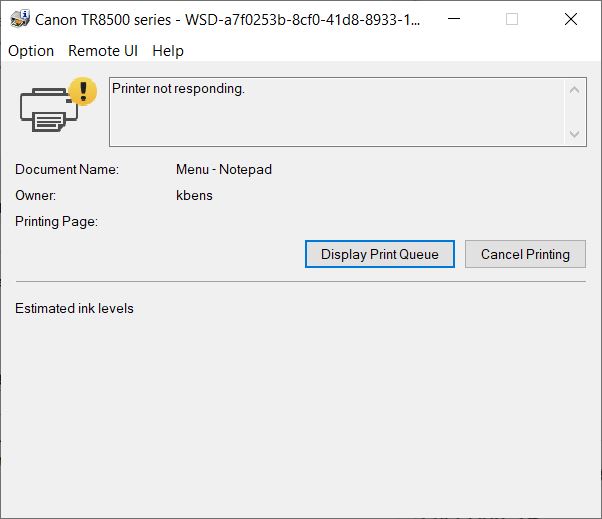Close the Canon status monitor window

point(571,19)
